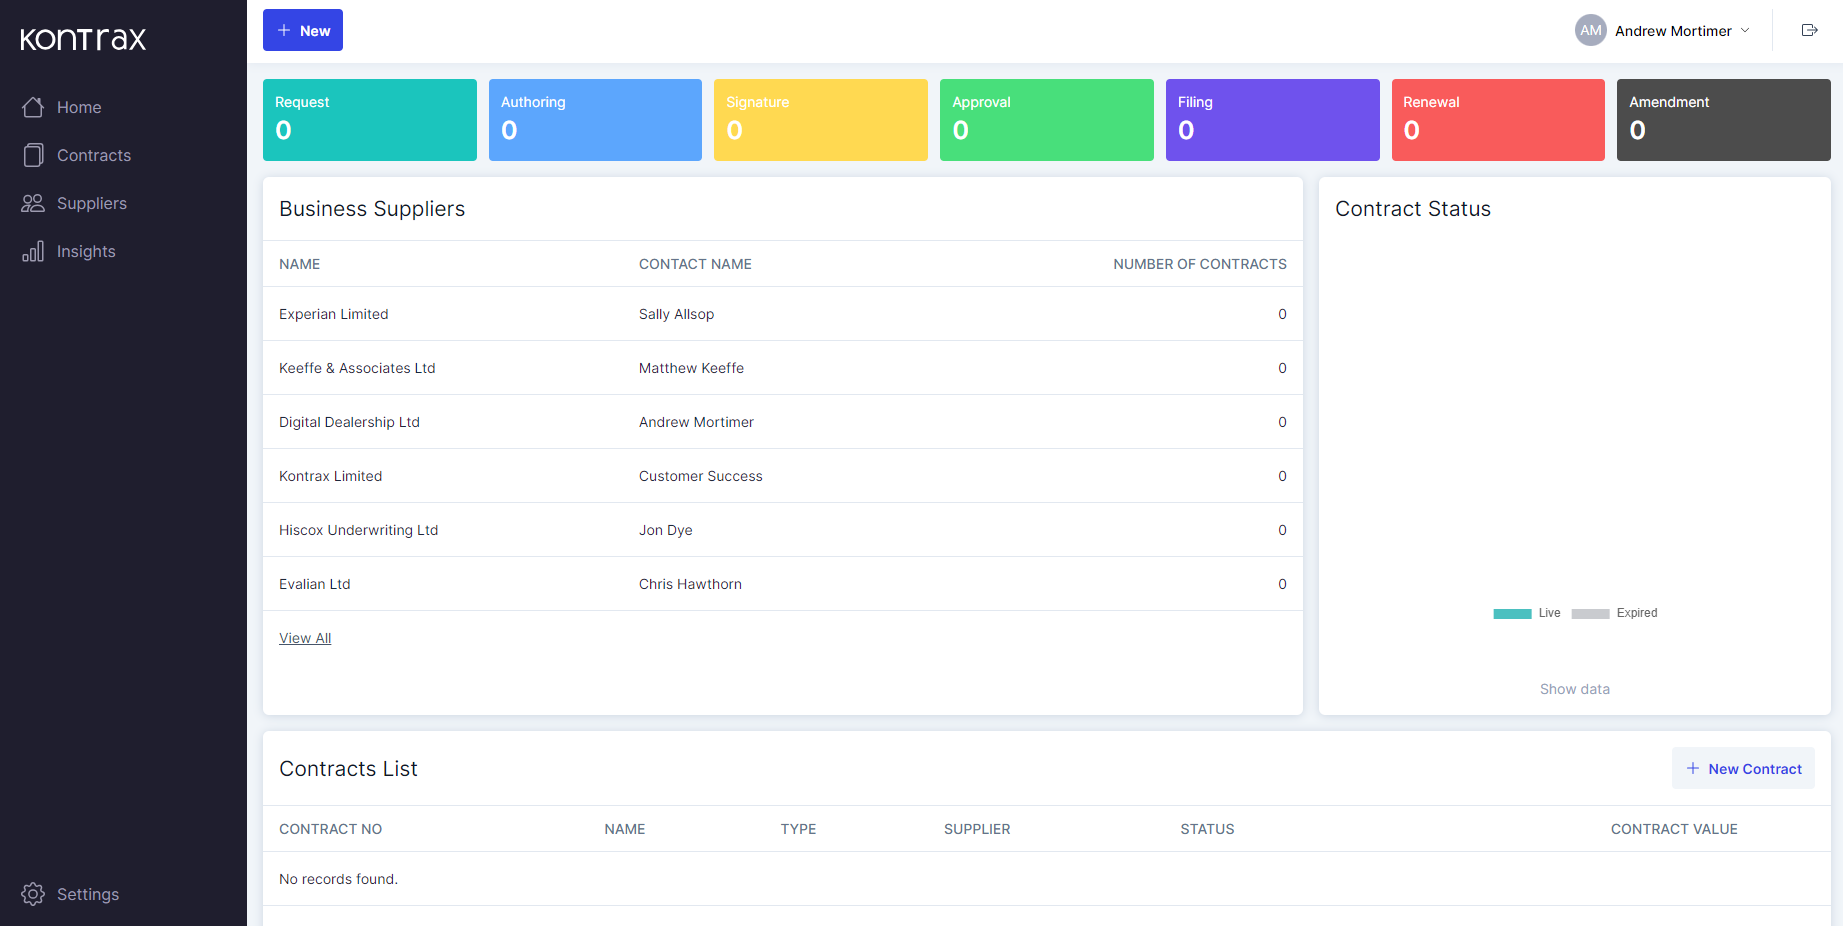Image resolution: width=1843 pixels, height=926 pixels.
Task: Click the KONTRAX logo
Action: [82, 39]
